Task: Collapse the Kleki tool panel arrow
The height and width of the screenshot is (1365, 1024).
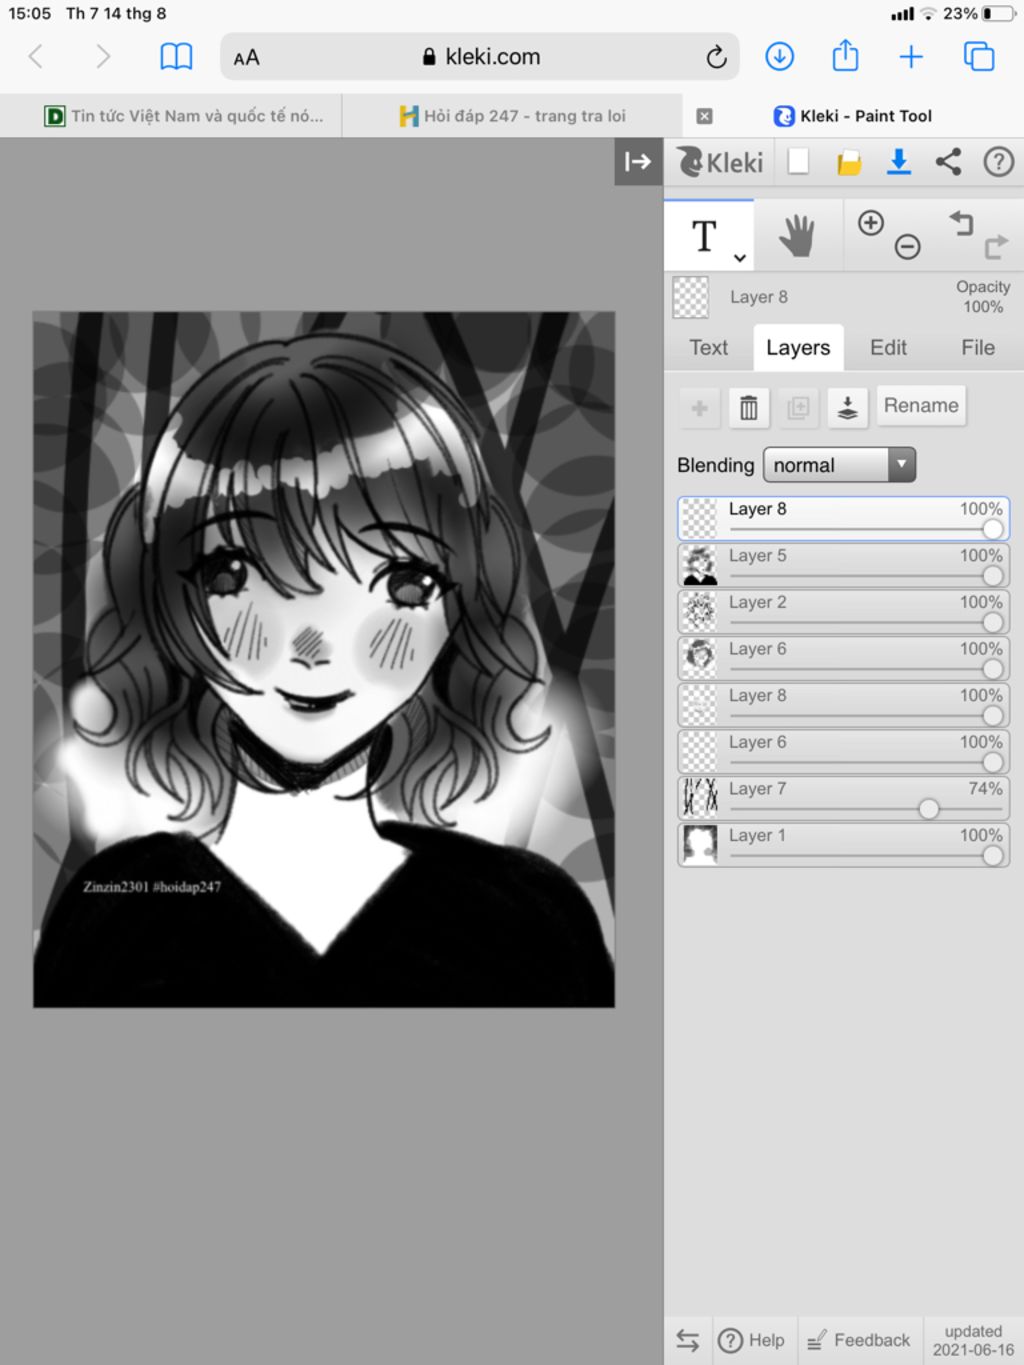Action: coord(638,162)
